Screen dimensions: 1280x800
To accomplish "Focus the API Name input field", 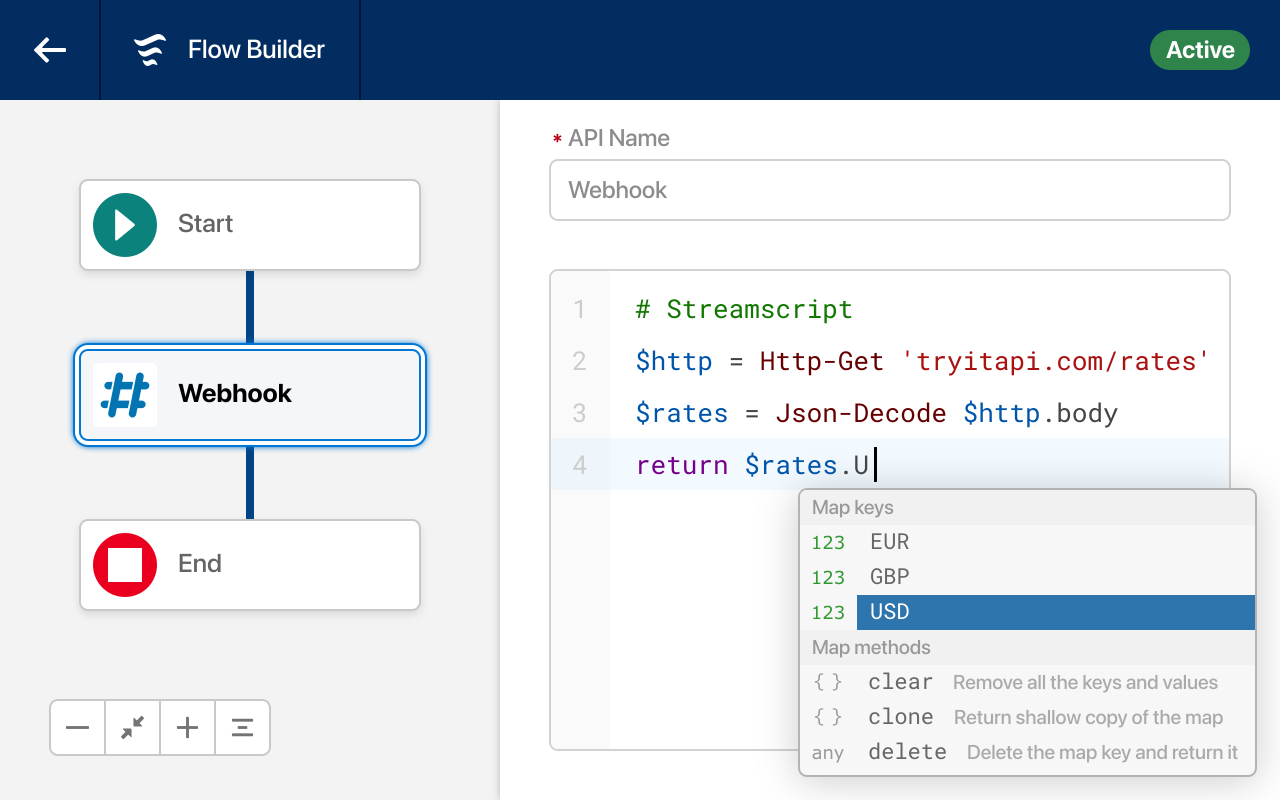I will (x=890, y=190).
